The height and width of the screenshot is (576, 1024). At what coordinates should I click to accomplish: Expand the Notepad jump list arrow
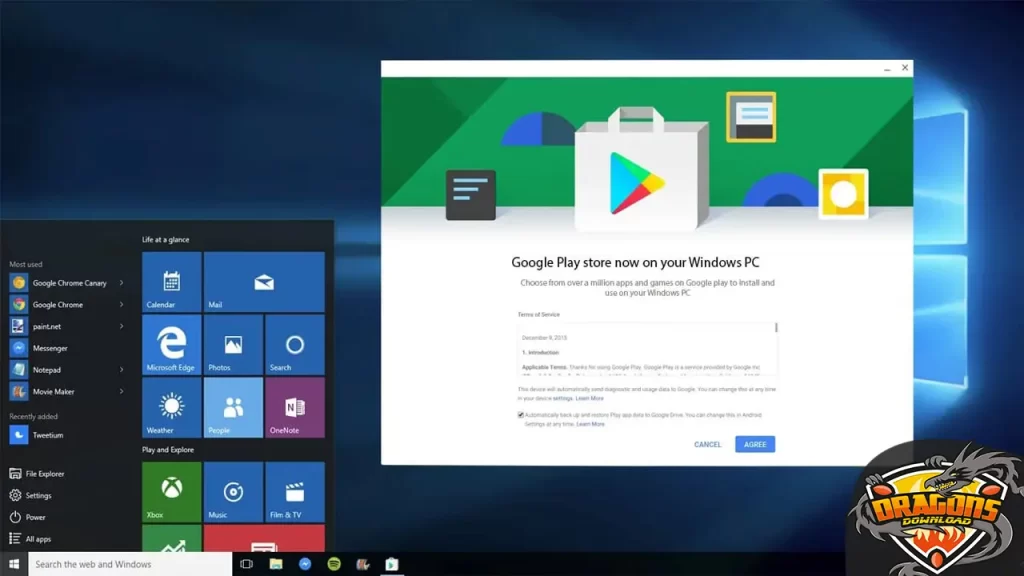[122, 370]
